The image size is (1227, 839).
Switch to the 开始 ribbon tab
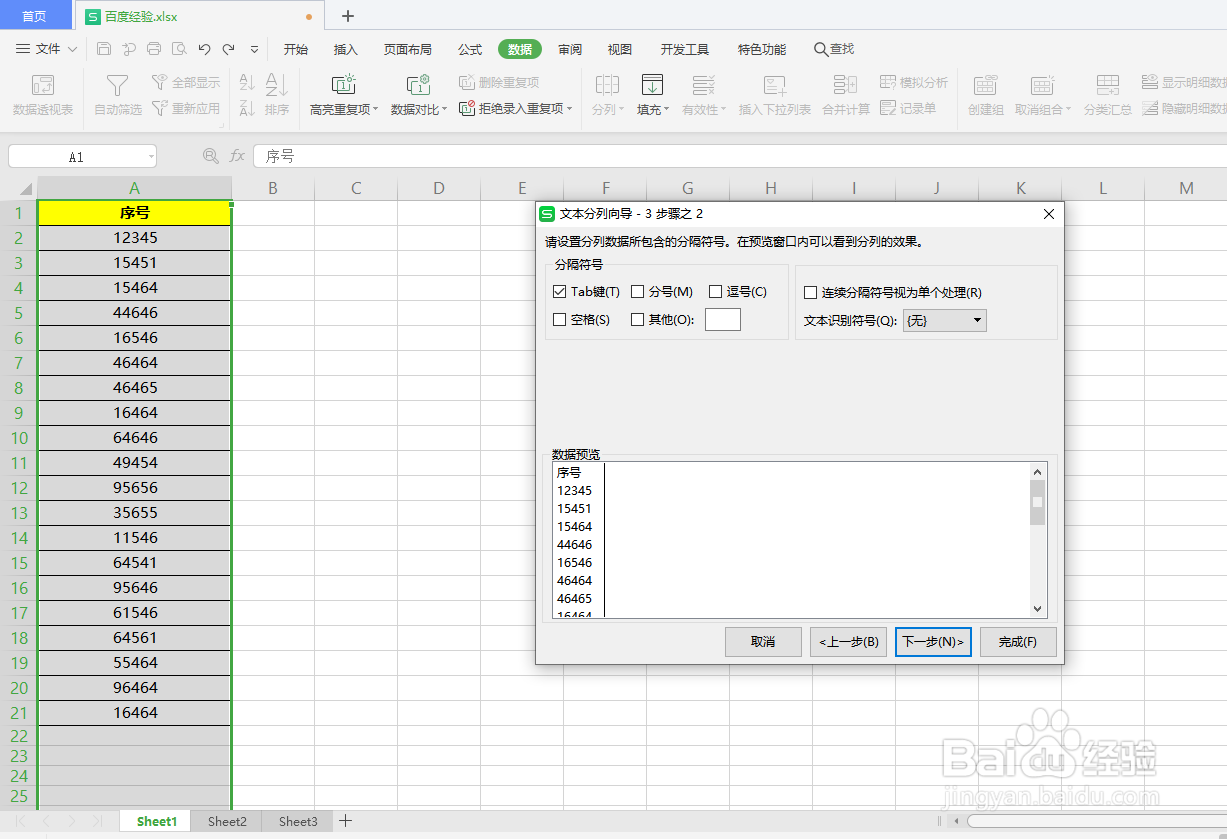click(295, 49)
